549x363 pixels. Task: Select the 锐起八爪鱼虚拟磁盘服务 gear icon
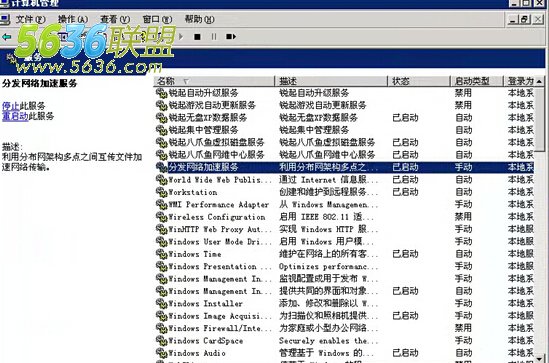pyautogui.click(x=161, y=142)
